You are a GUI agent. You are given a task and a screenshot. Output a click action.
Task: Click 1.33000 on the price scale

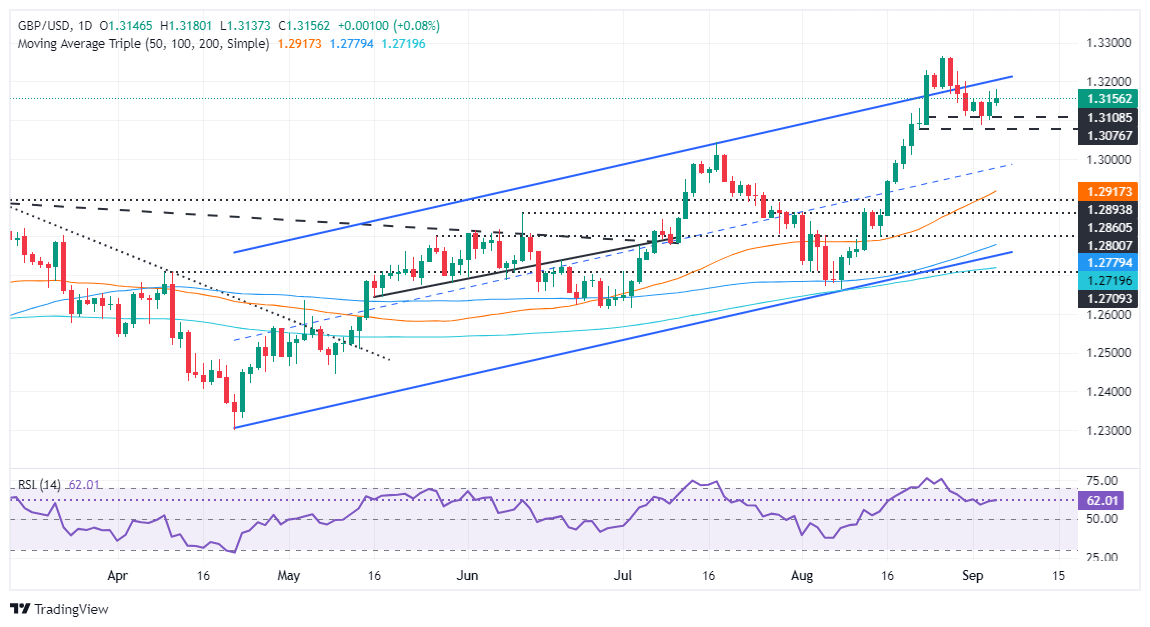pos(1110,43)
